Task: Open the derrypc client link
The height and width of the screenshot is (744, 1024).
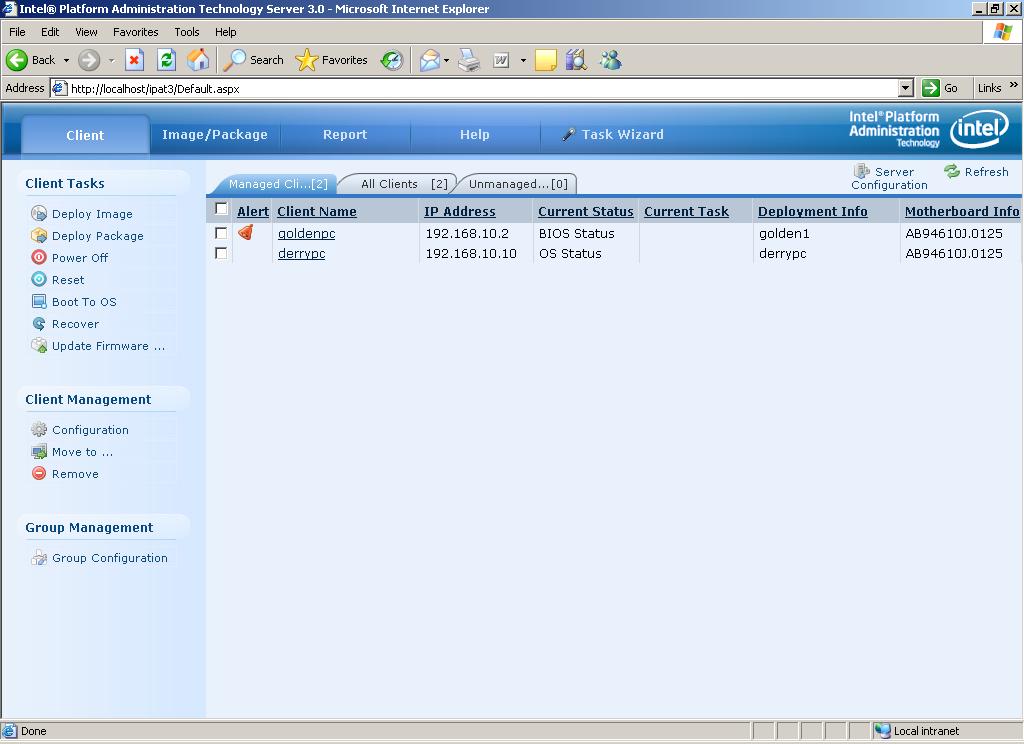Action: (301, 254)
